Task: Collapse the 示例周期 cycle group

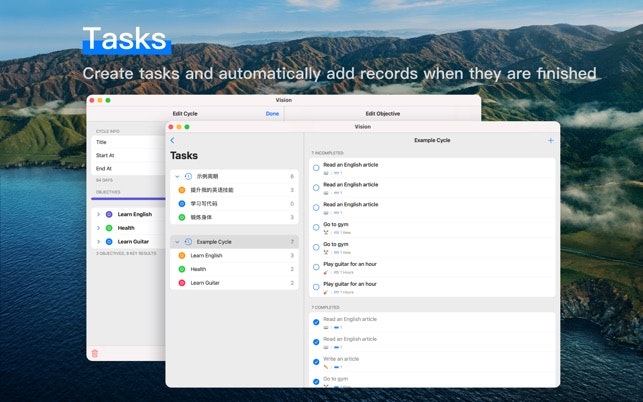Action: tap(177, 176)
